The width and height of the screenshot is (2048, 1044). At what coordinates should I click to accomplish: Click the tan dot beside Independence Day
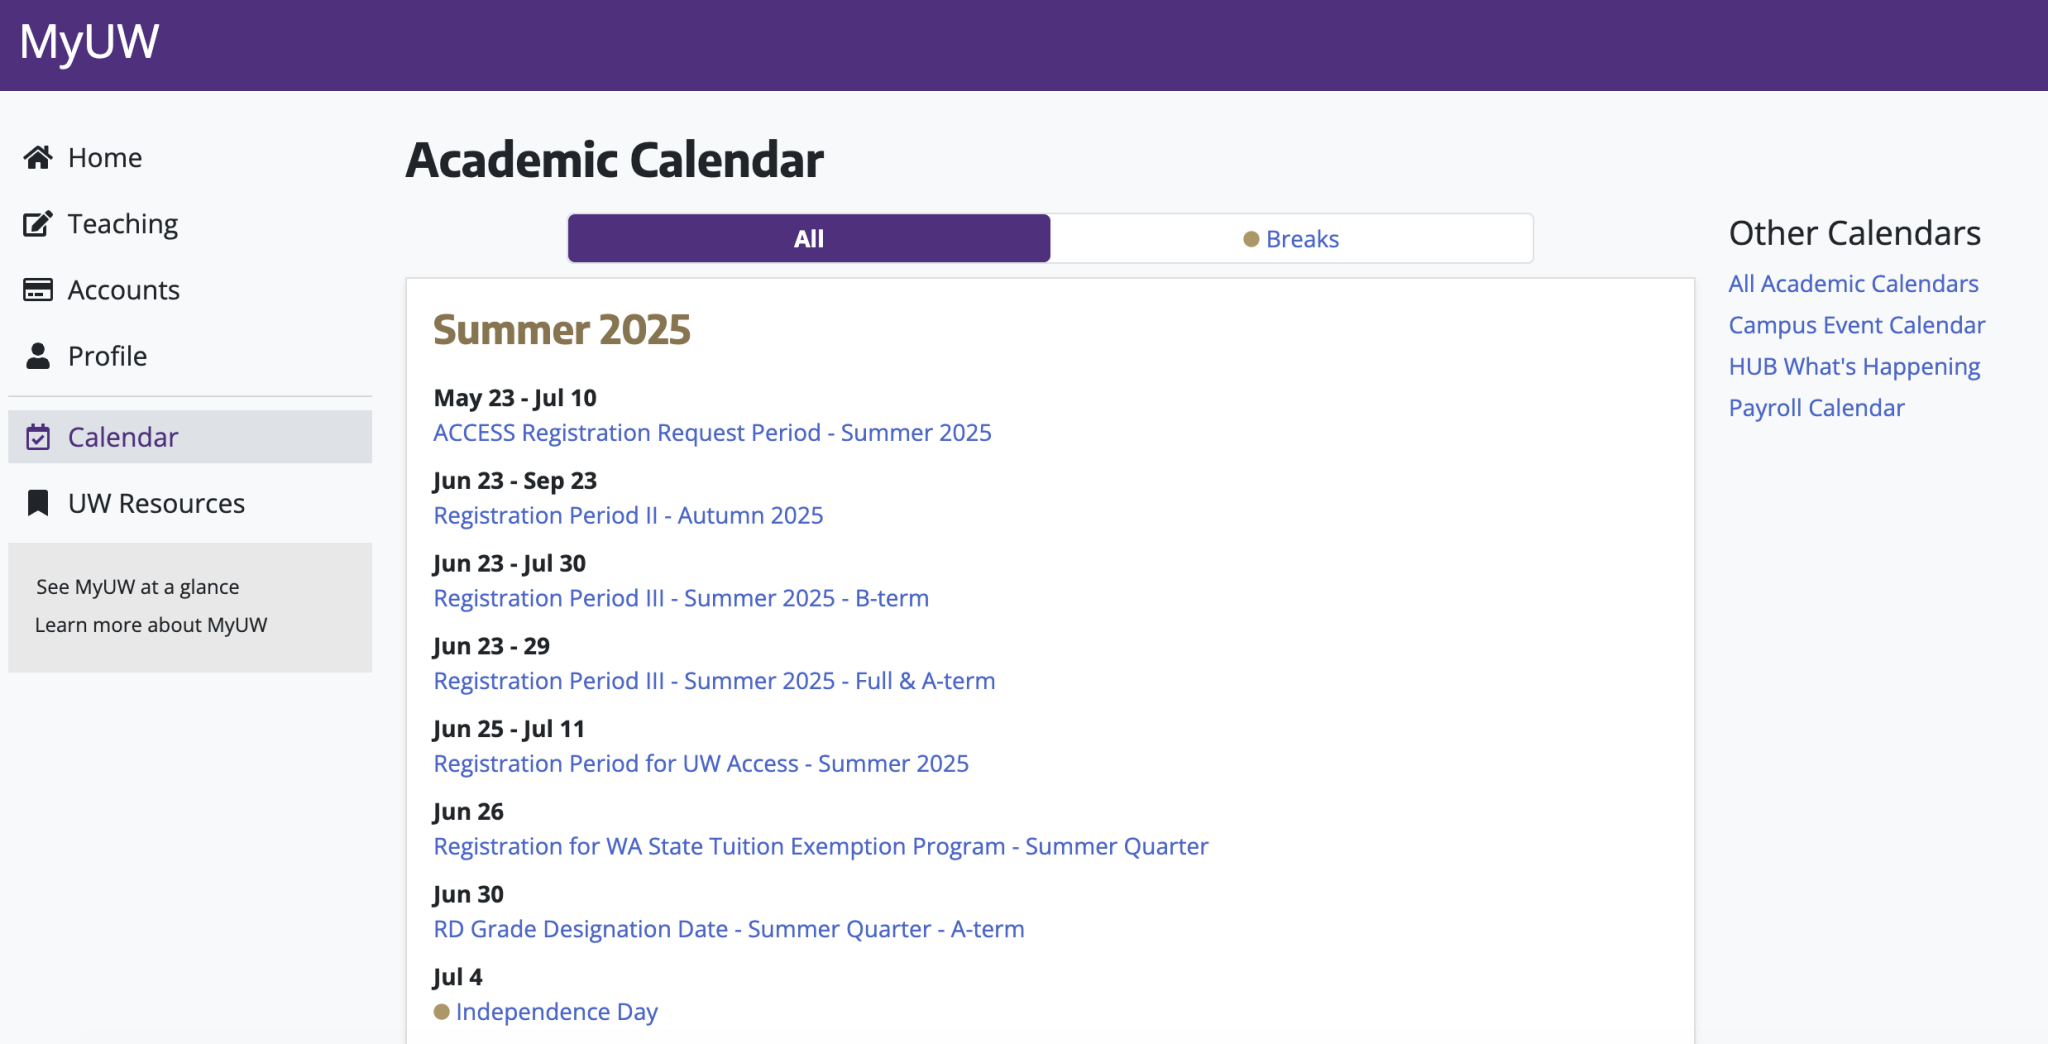click(x=441, y=1012)
